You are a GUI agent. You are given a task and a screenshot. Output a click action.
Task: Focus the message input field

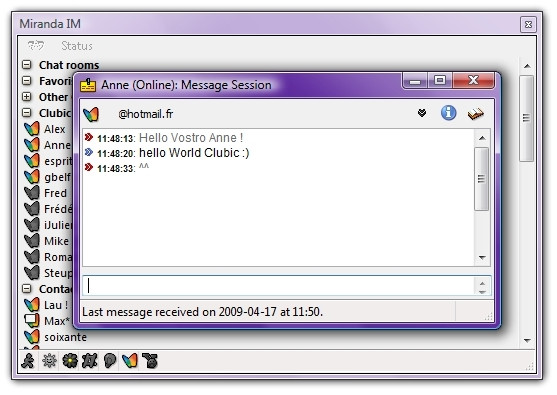pos(279,286)
